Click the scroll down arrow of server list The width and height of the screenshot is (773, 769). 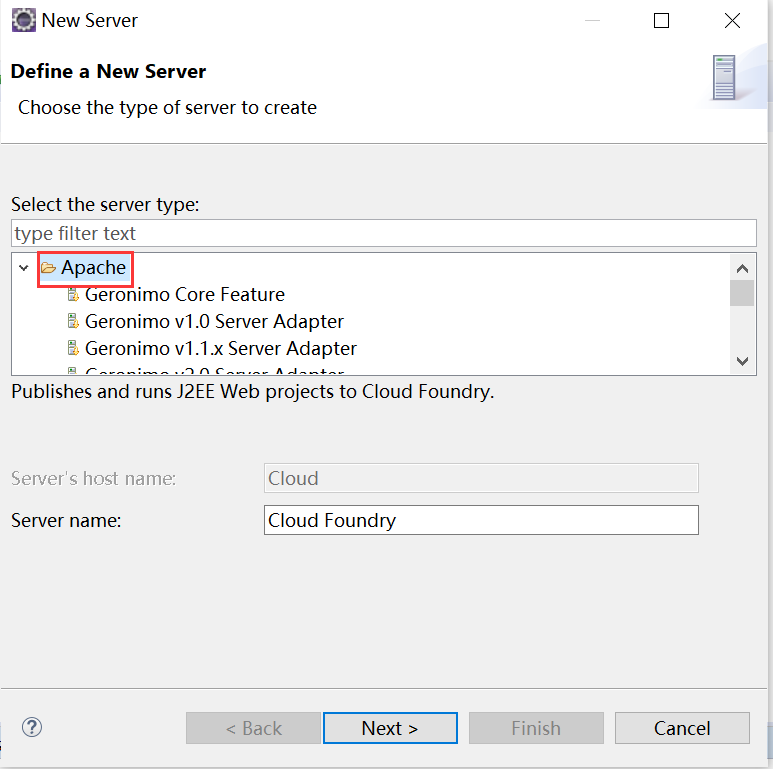(x=742, y=361)
